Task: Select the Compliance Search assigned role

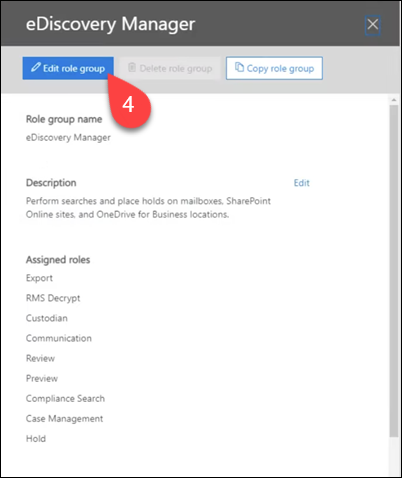Action: (65, 399)
